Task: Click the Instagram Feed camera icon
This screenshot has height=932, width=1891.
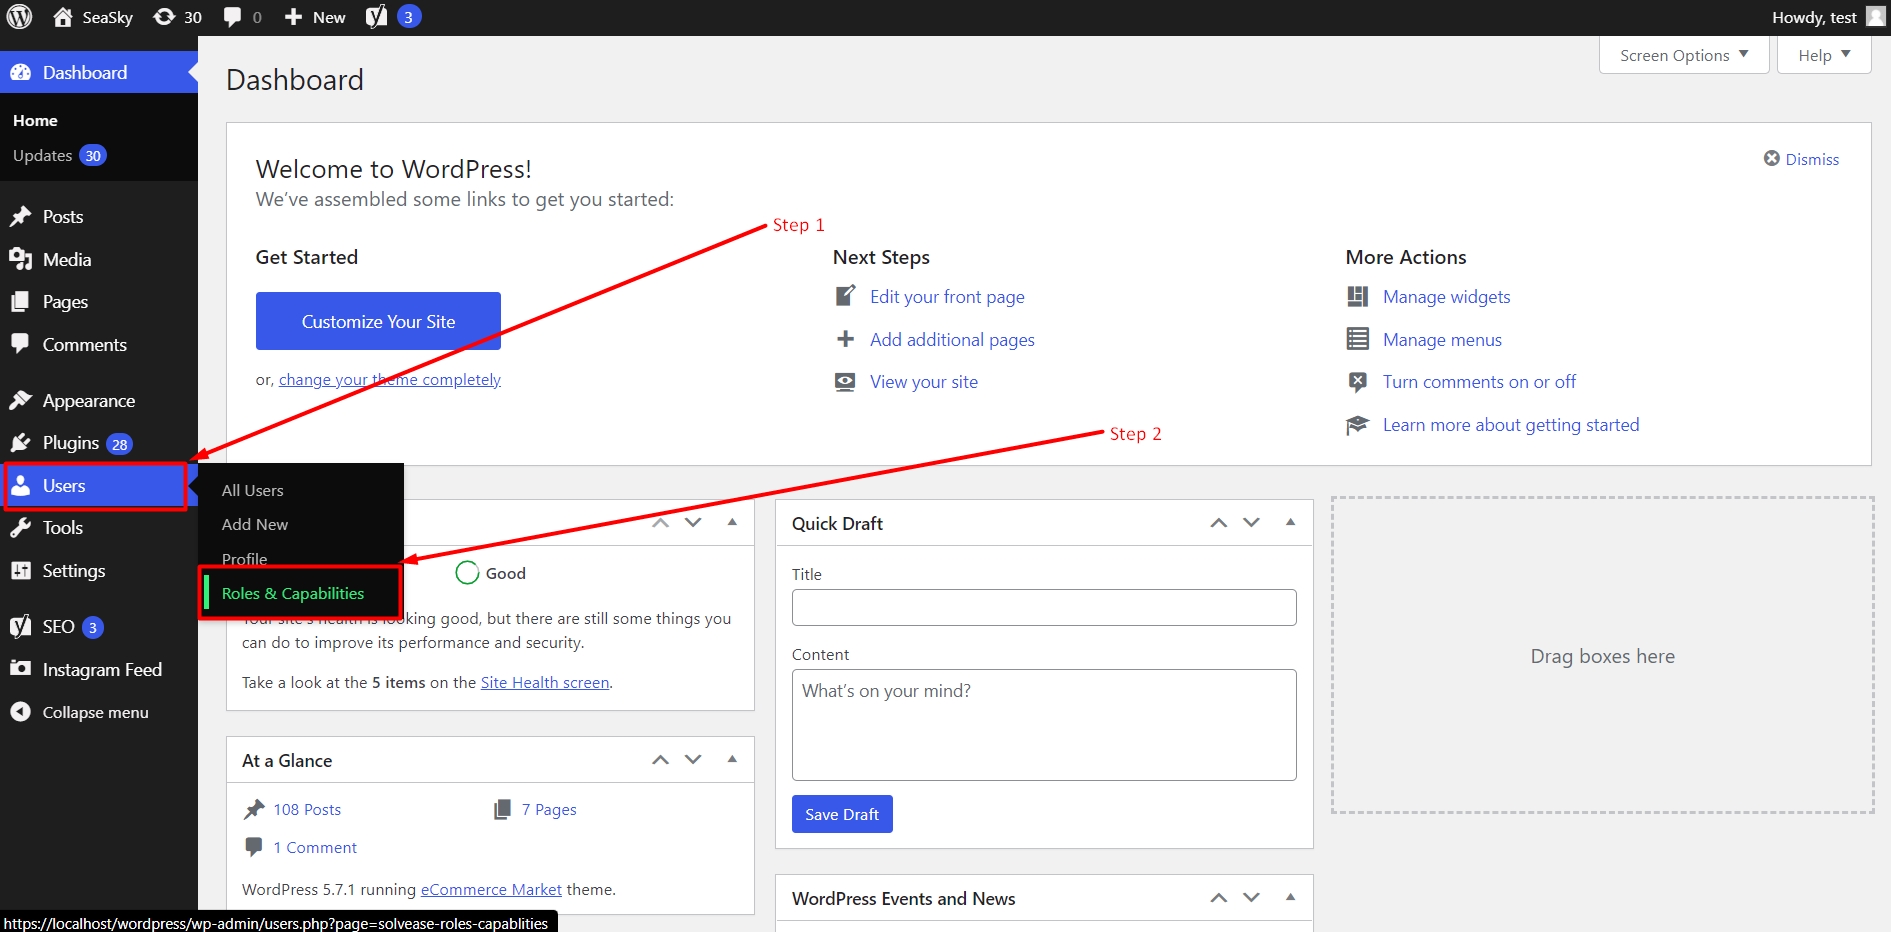Action: 20,668
